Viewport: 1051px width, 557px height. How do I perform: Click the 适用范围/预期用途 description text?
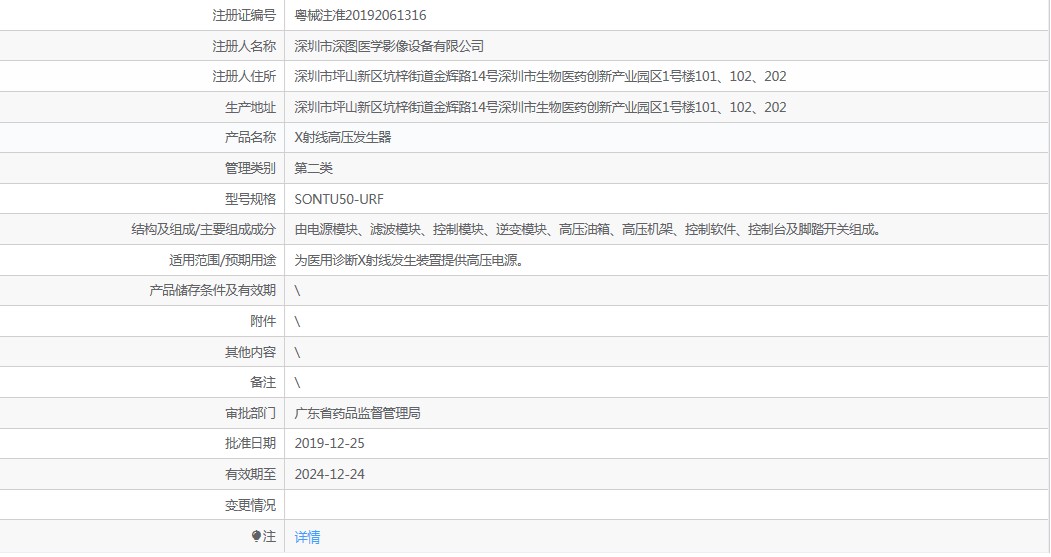click(x=410, y=260)
